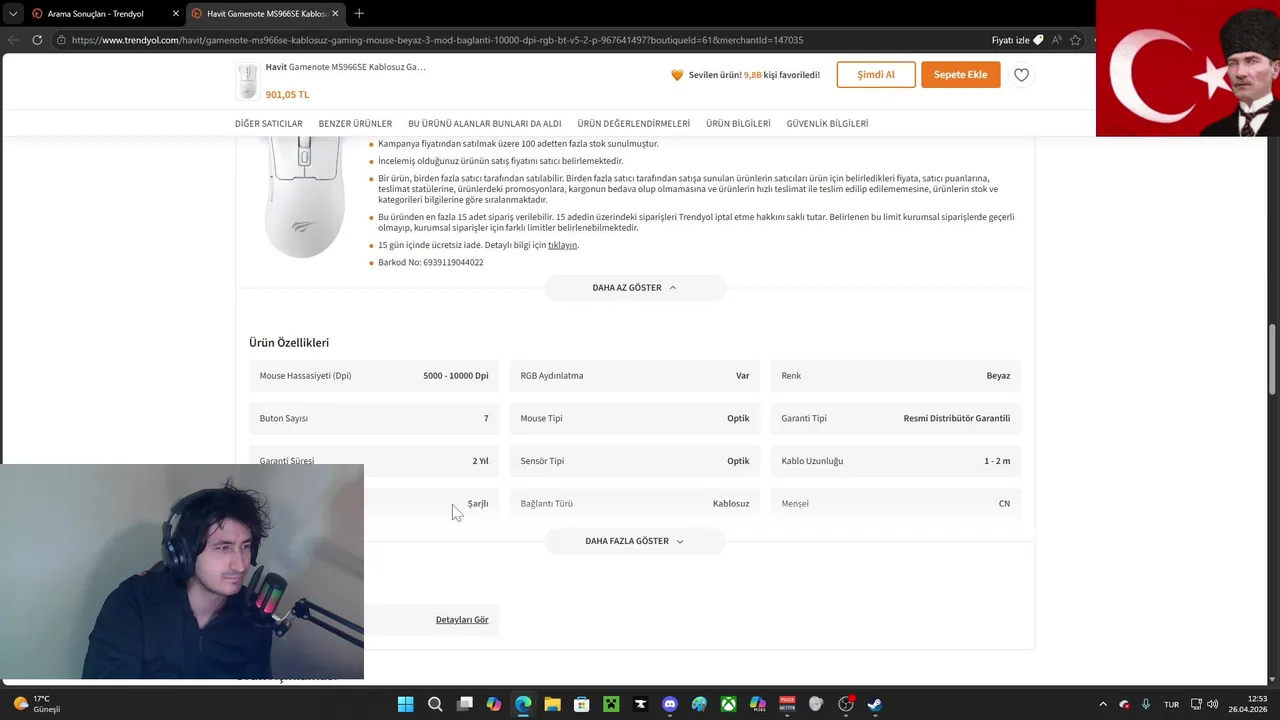Close the Havit Gamenote tab
This screenshot has width=1280, height=720.
335,14
